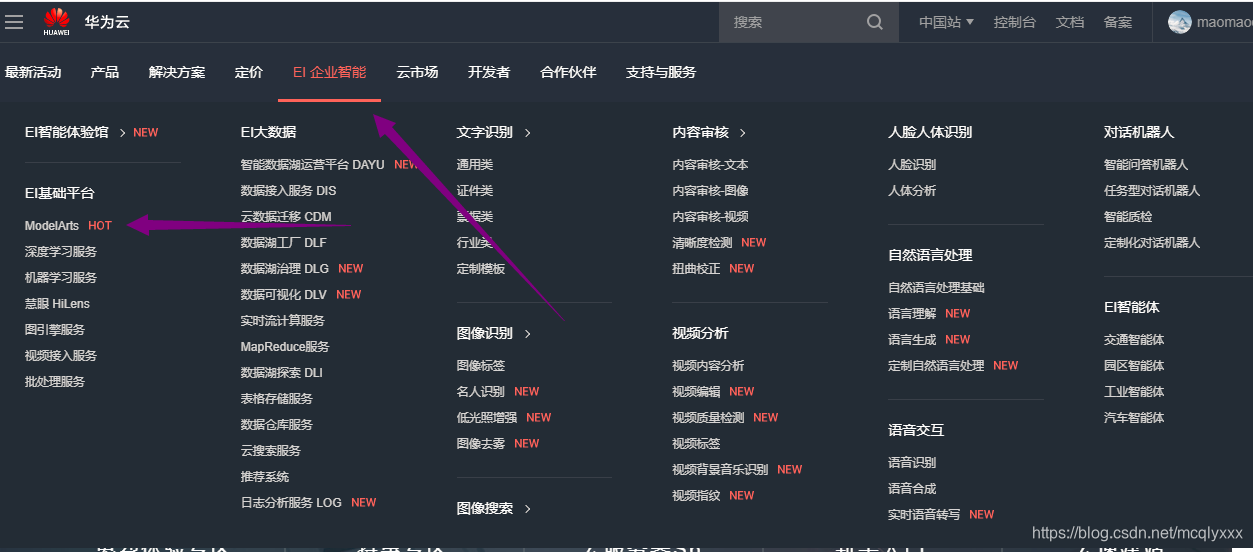
Task: Open 视频背景音乐识别 link
Action: pyautogui.click(x=721, y=470)
